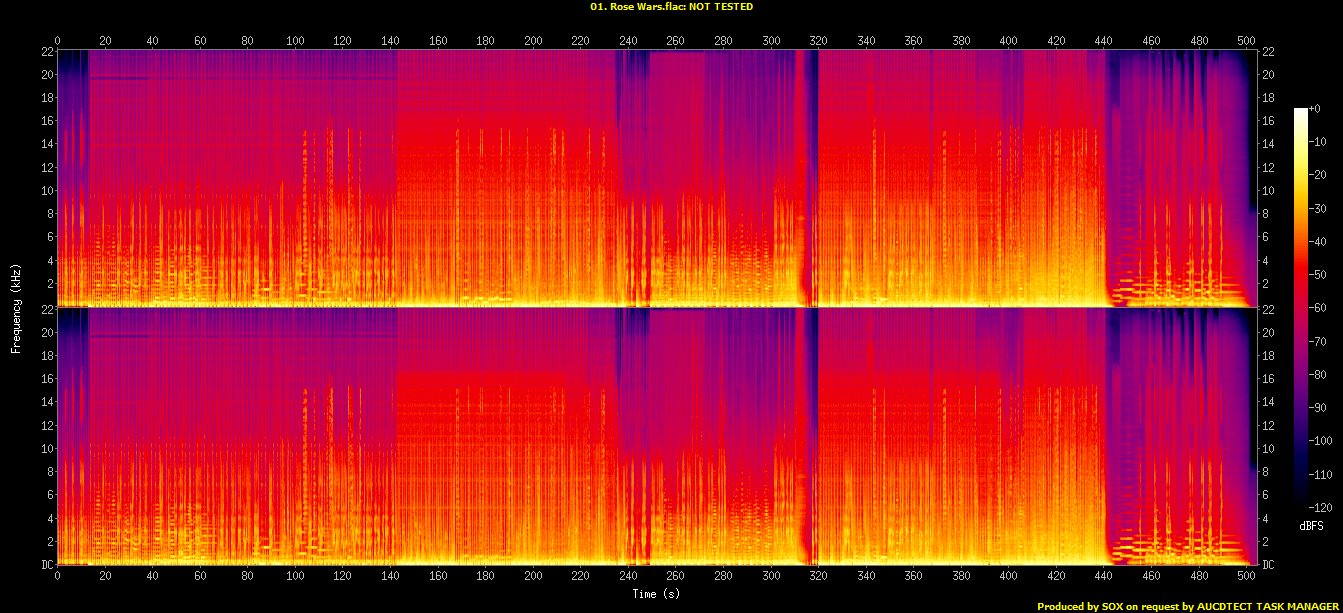The image size is (1343, 613).
Task: Click tick '320' on the top time axis
Action: tap(818, 41)
